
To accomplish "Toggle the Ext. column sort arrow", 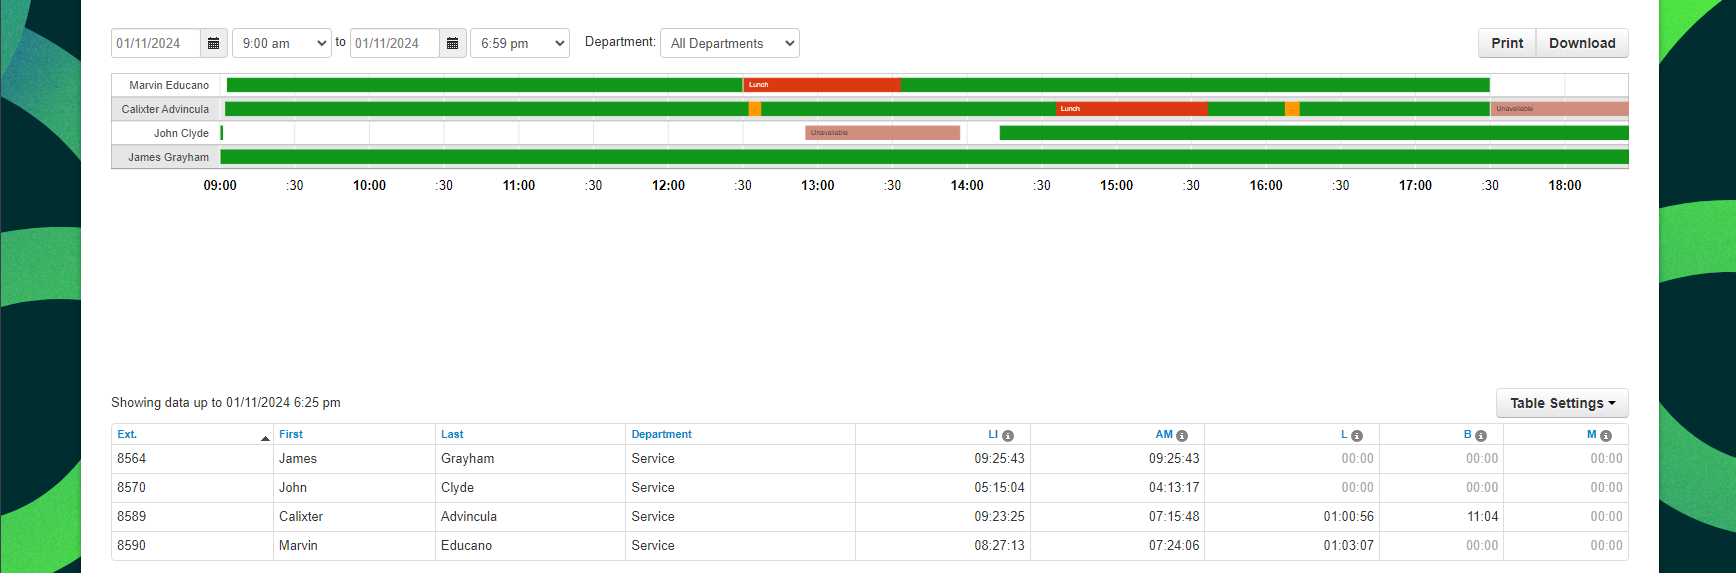I will [x=265, y=438].
